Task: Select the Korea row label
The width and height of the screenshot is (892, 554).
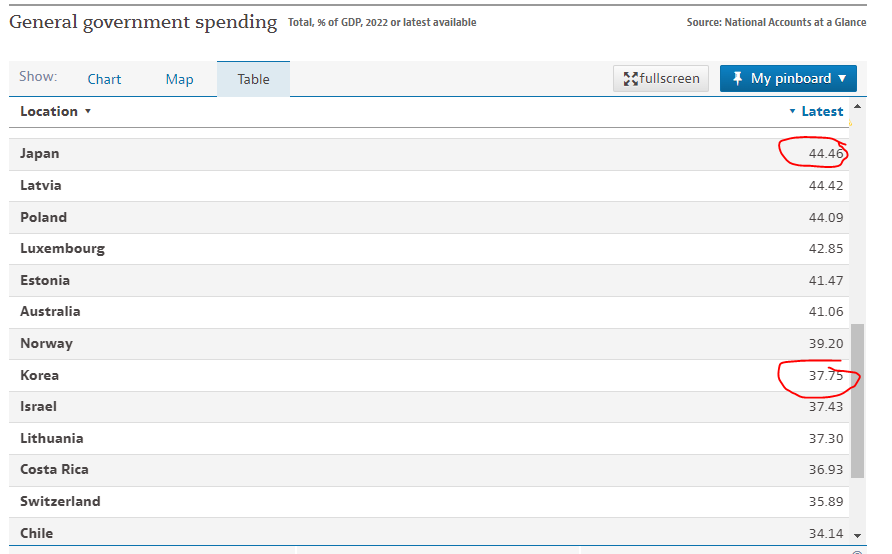Action: point(39,375)
